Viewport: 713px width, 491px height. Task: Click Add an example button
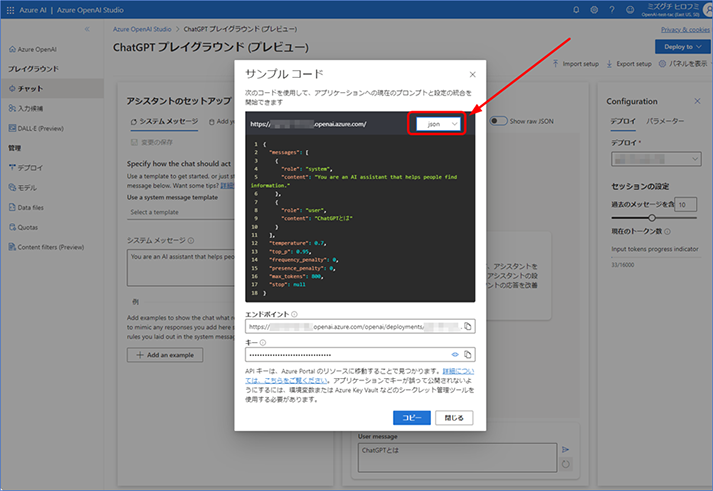point(165,355)
